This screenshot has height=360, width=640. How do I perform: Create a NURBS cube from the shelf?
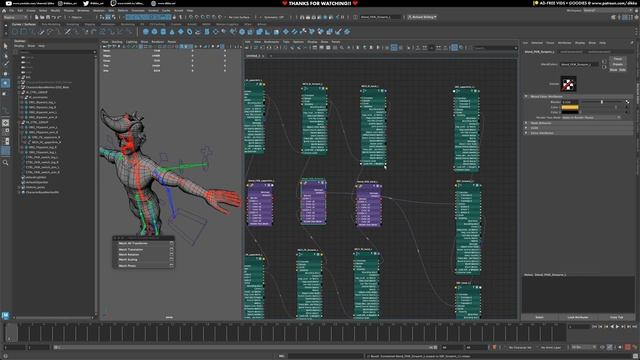tap(154, 31)
